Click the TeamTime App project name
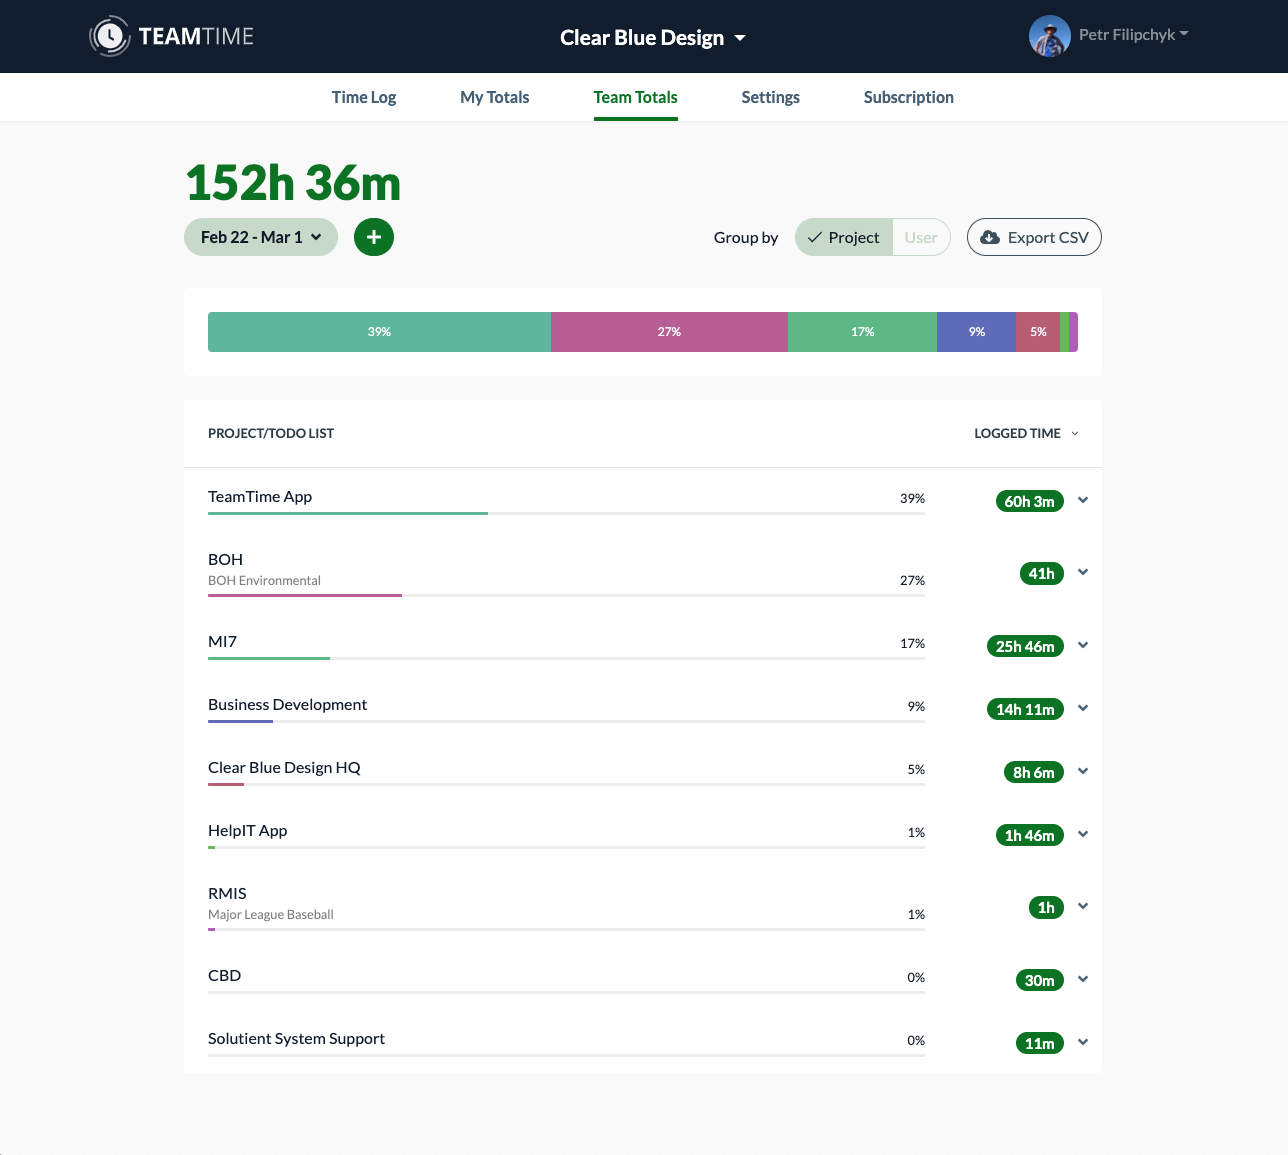Image resolution: width=1288 pixels, height=1155 pixels. pos(260,497)
